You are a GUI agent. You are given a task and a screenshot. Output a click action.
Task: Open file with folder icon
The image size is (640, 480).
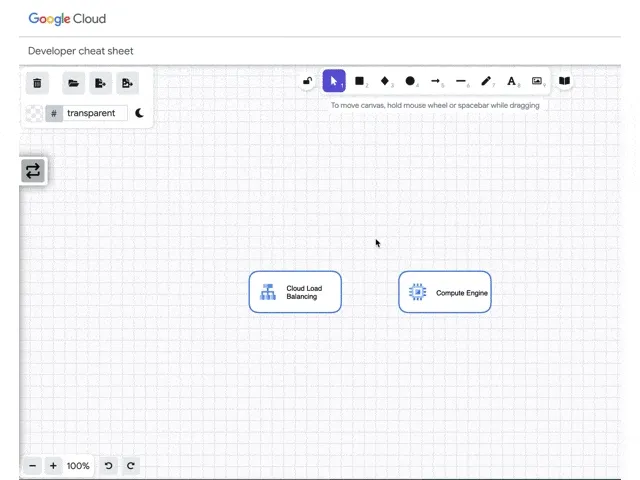pos(73,83)
